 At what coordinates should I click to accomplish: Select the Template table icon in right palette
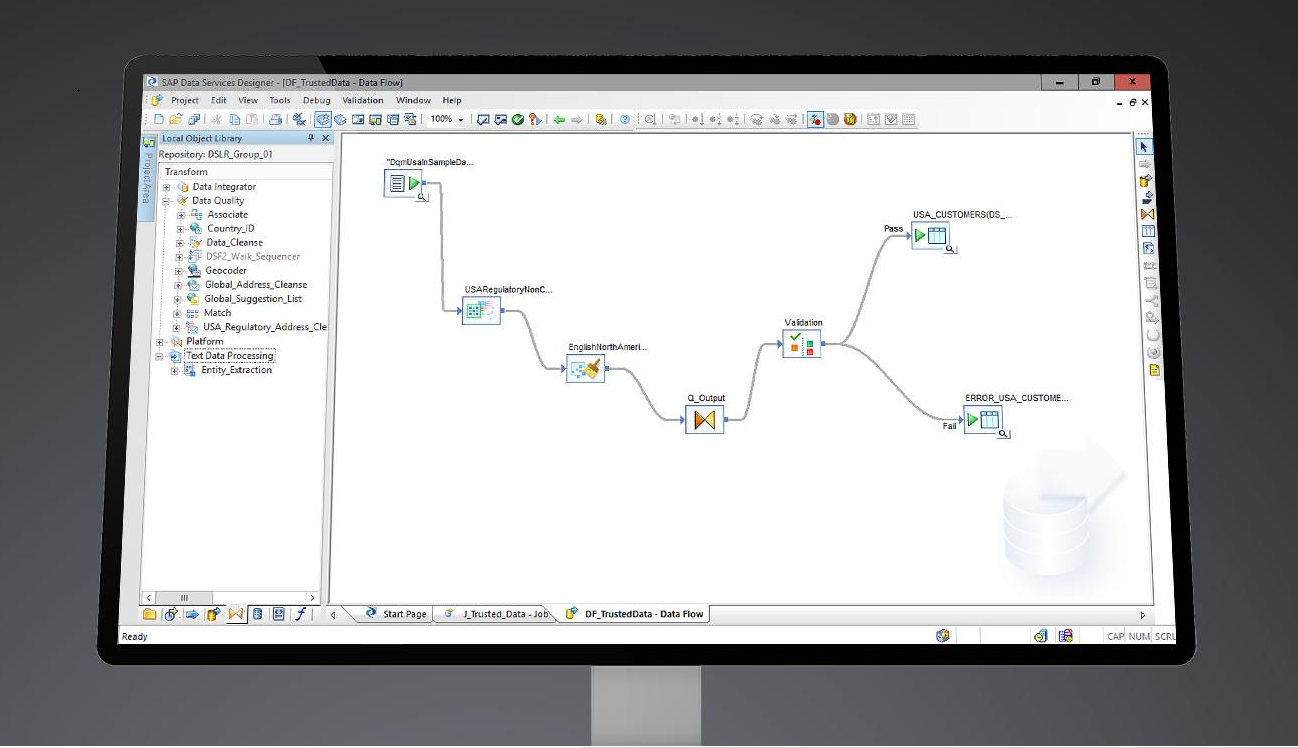[x=1147, y=231]
